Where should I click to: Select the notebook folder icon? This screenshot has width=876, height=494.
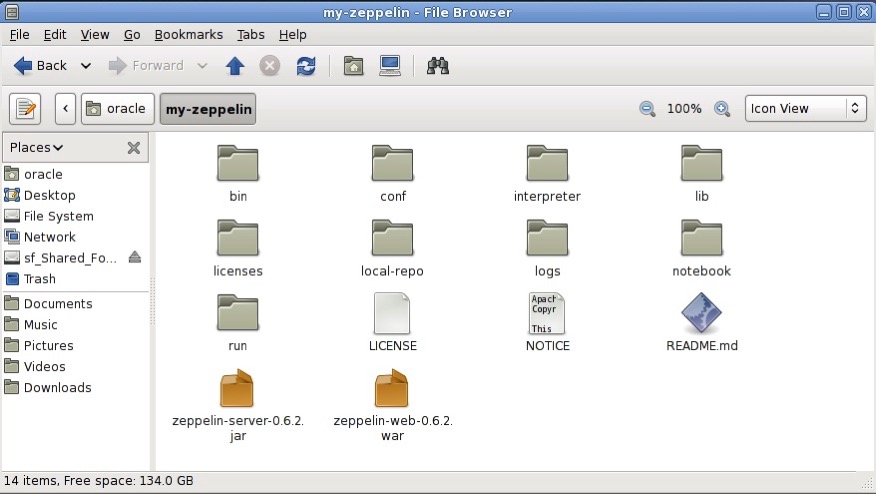pyautogui.click(x=702, y=238)
